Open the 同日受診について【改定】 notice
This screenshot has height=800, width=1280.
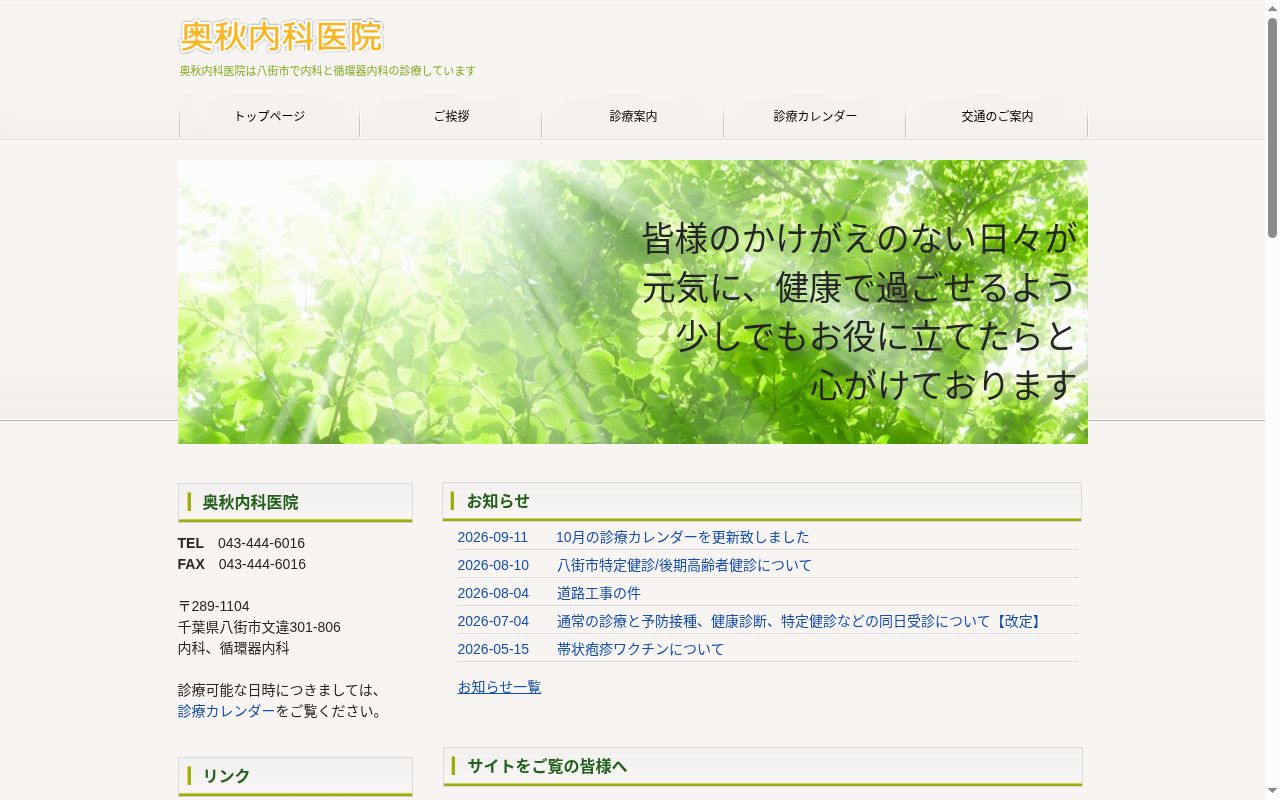pos(801,621)
